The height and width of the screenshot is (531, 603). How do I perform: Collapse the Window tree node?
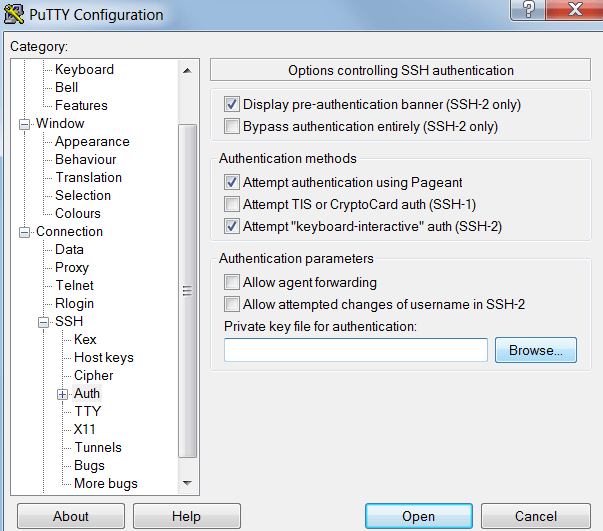click(x=25, y=124)
